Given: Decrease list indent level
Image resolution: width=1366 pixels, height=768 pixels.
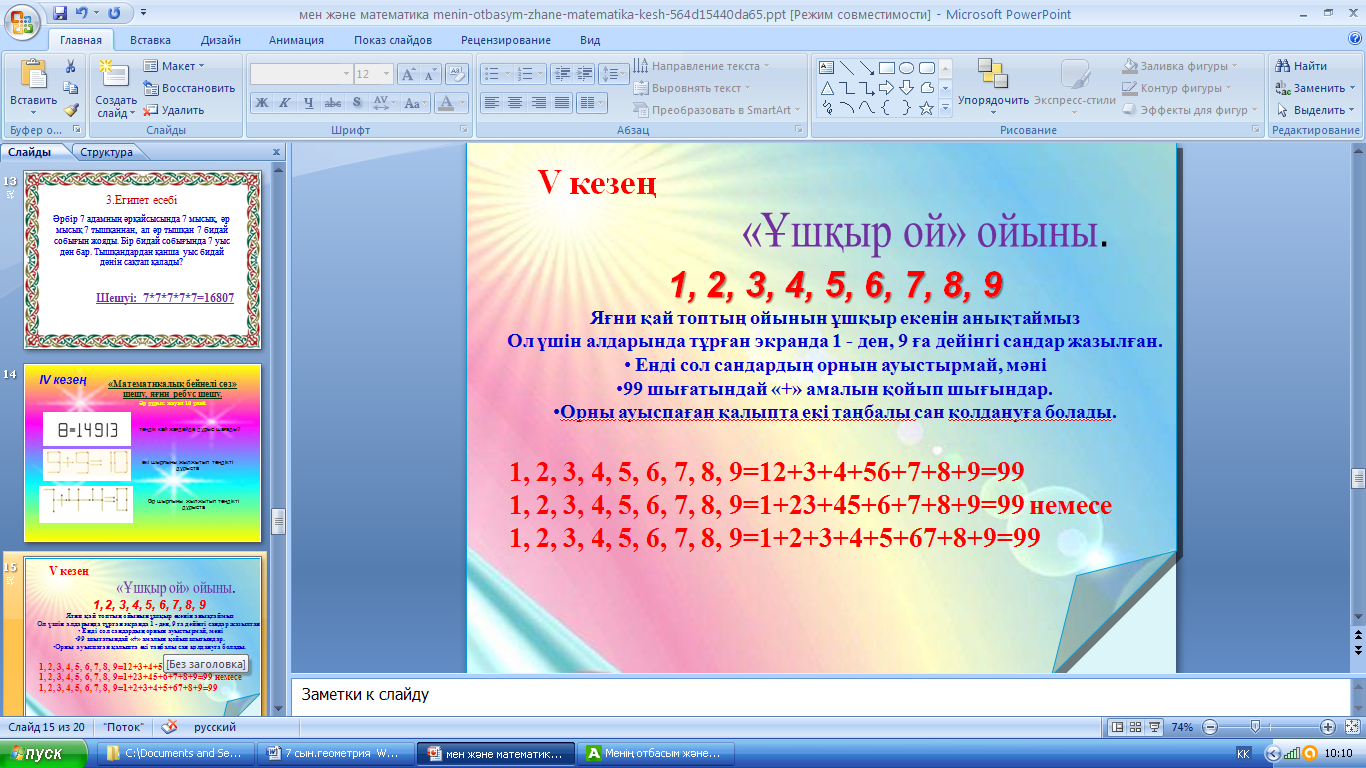Looking at the screenshot, I should (x=560, y=74).
